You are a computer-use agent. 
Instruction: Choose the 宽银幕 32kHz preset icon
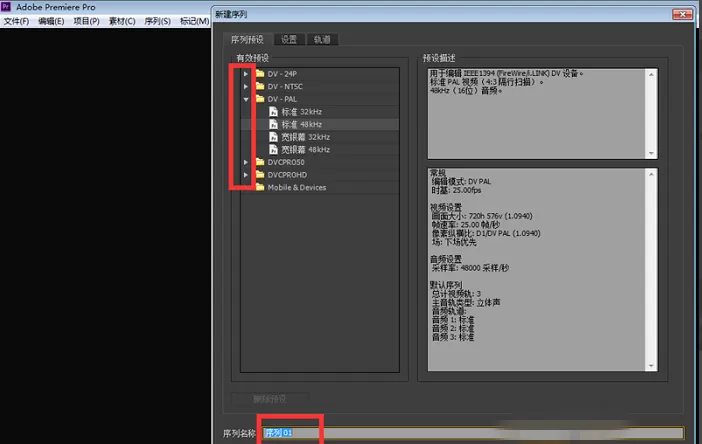[273, 137]
